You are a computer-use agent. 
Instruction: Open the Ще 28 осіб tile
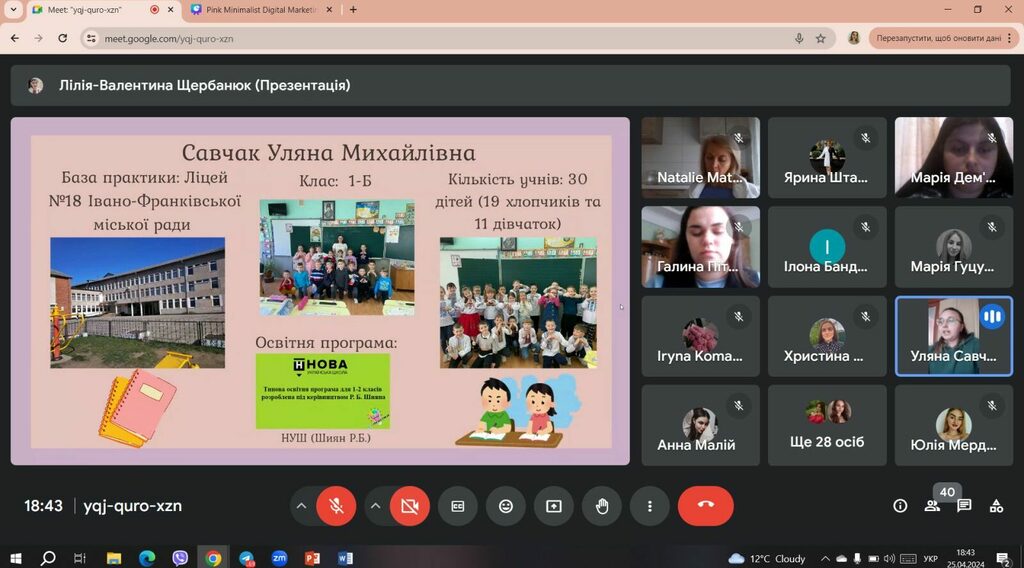click(827, 425)
